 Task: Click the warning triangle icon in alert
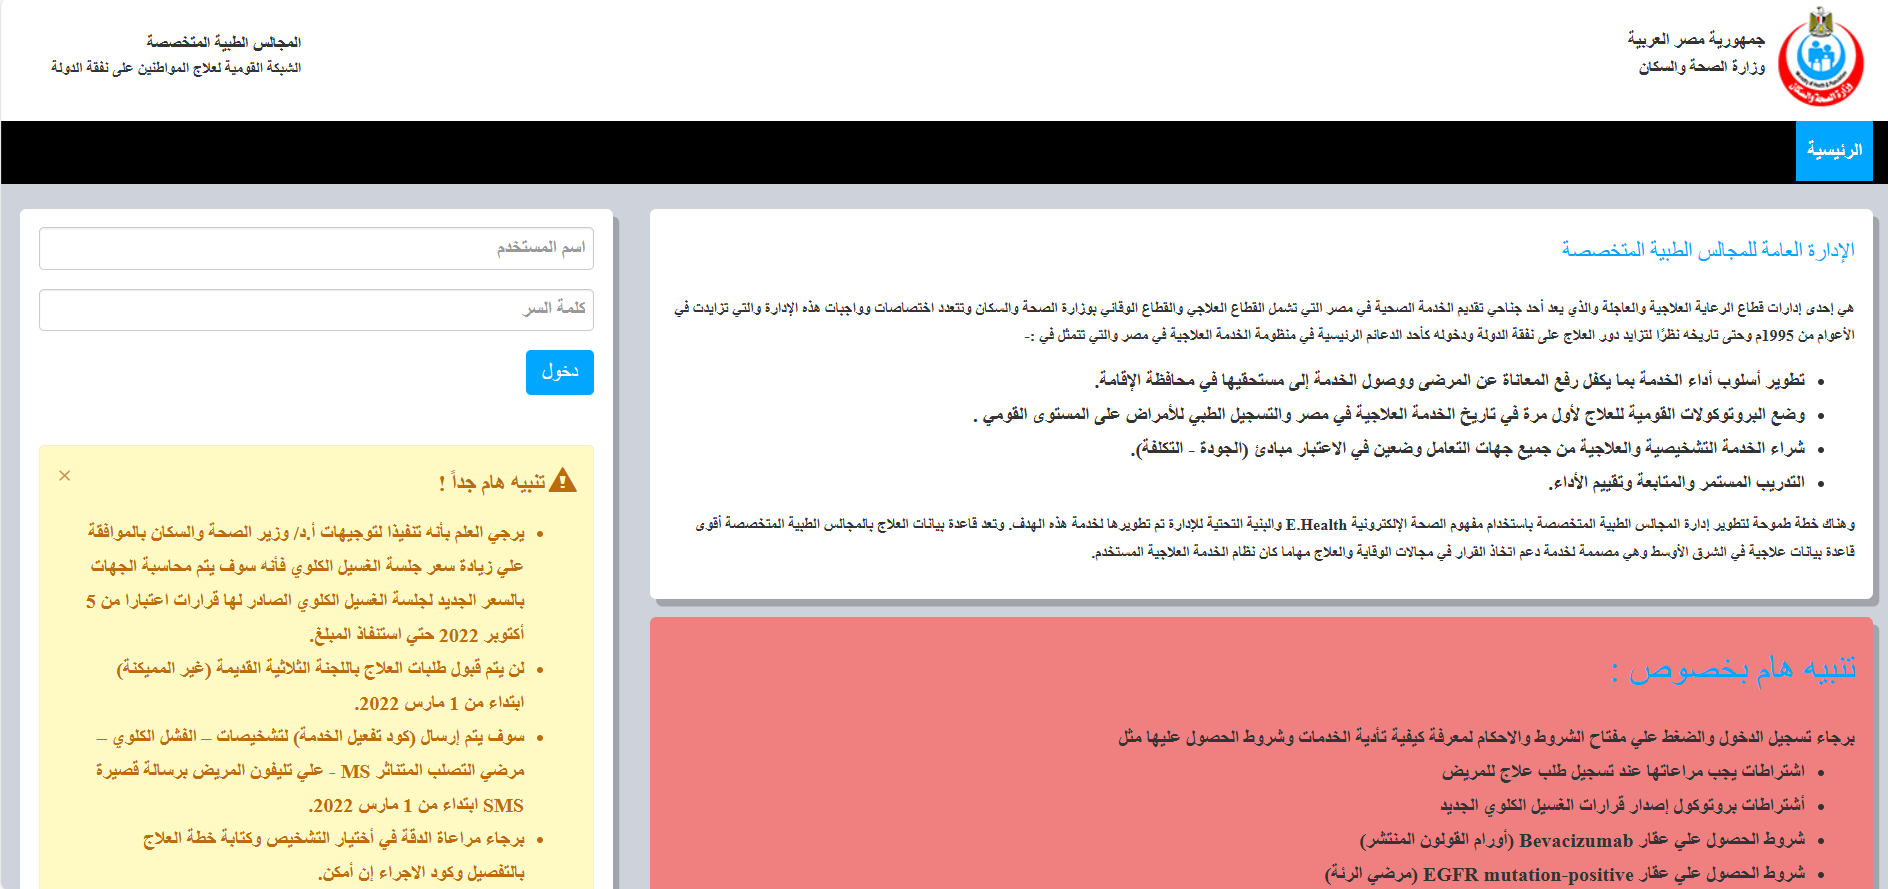pyautogui.click(x=563, y=481)
